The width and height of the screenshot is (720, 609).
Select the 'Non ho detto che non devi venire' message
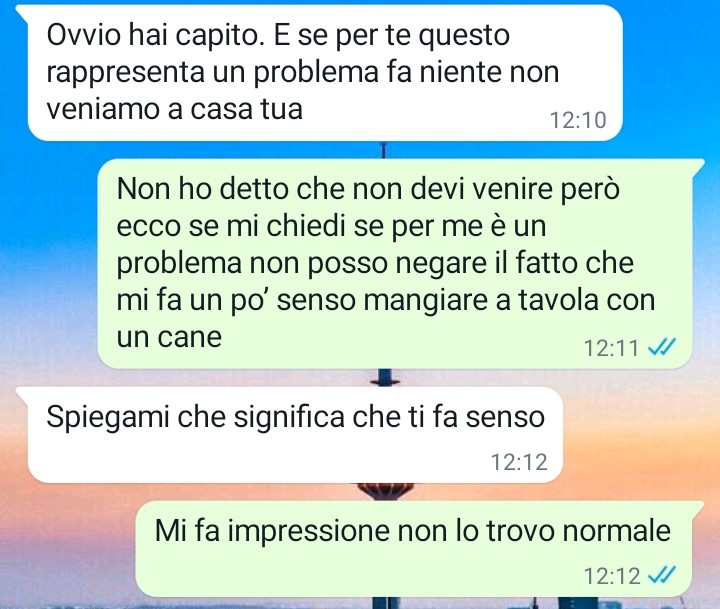(395, 264)
